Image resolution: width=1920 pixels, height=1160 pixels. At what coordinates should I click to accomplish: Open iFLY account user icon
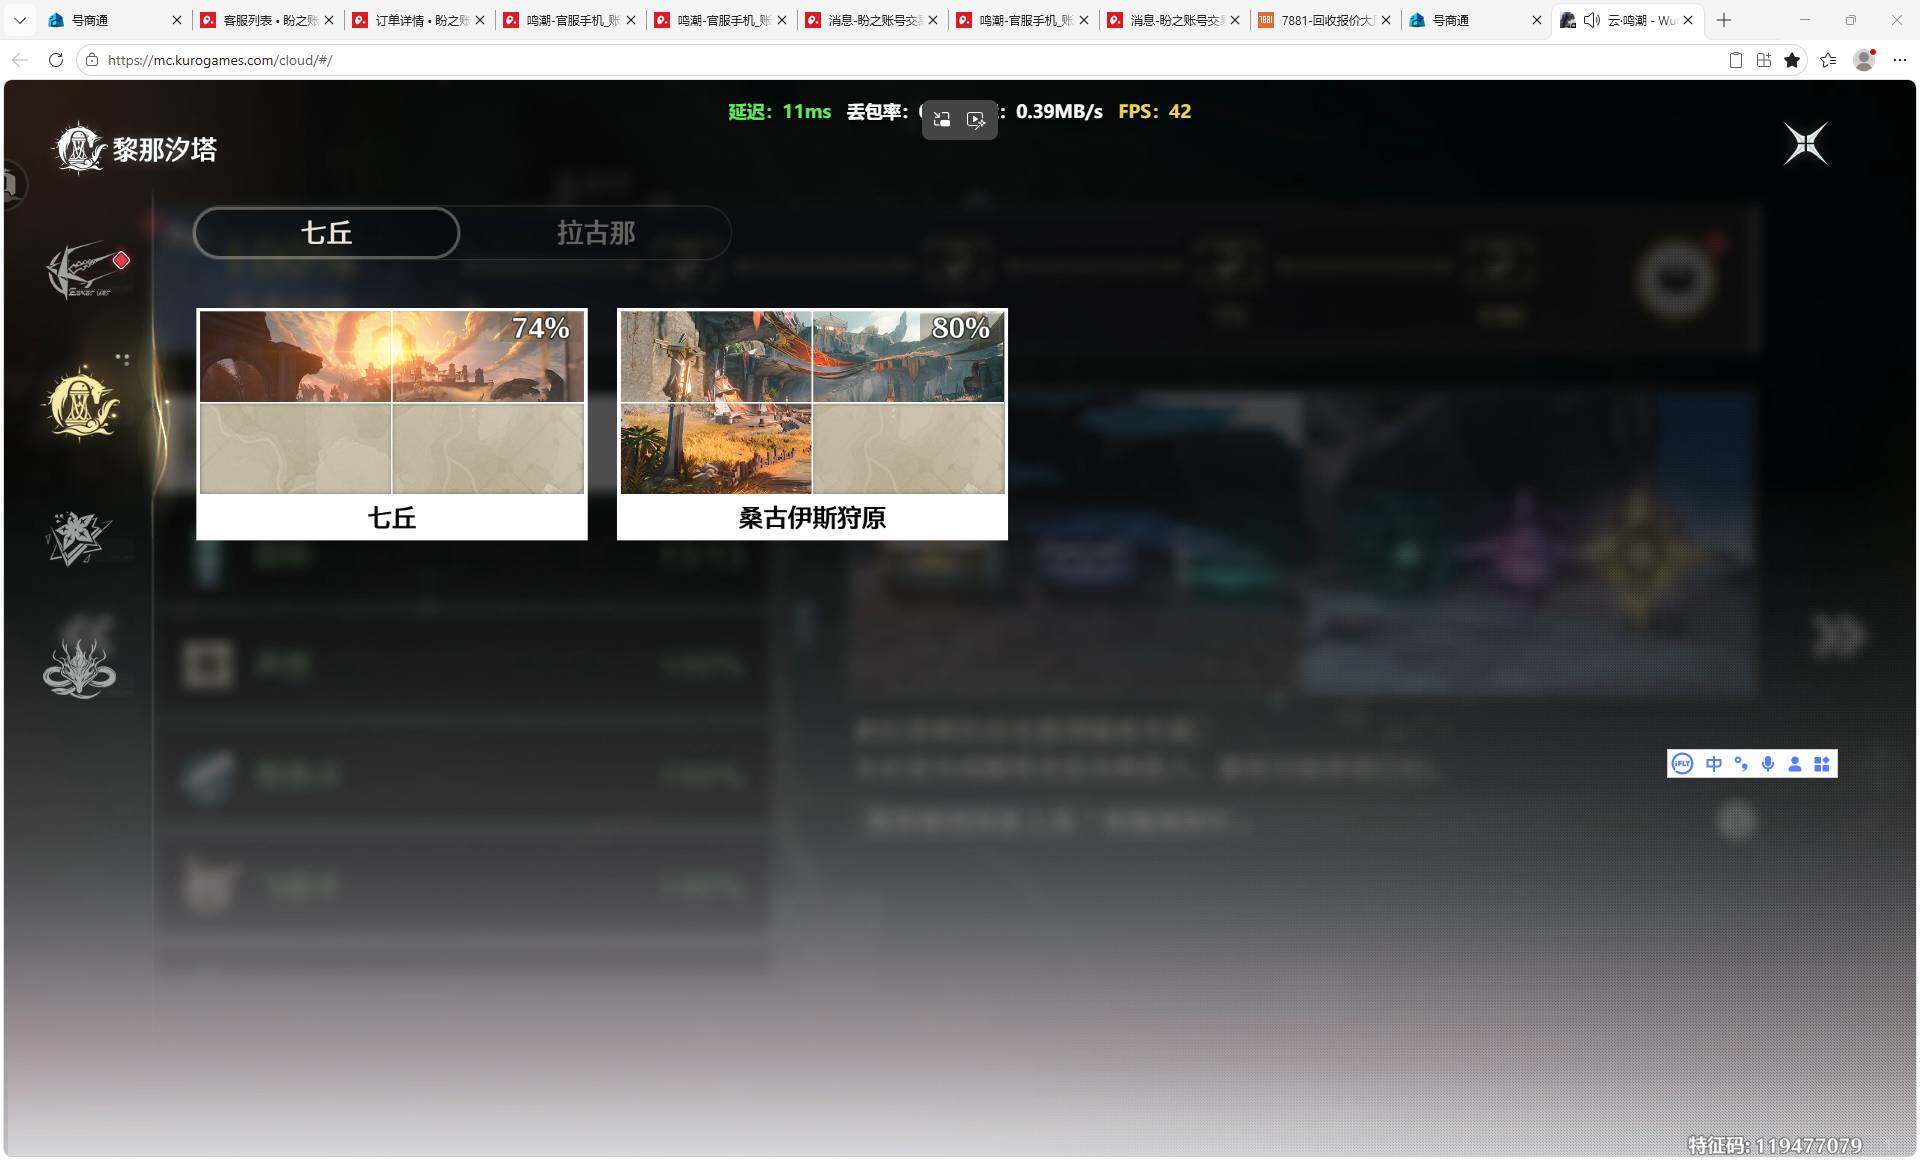tap(1795, 764)
